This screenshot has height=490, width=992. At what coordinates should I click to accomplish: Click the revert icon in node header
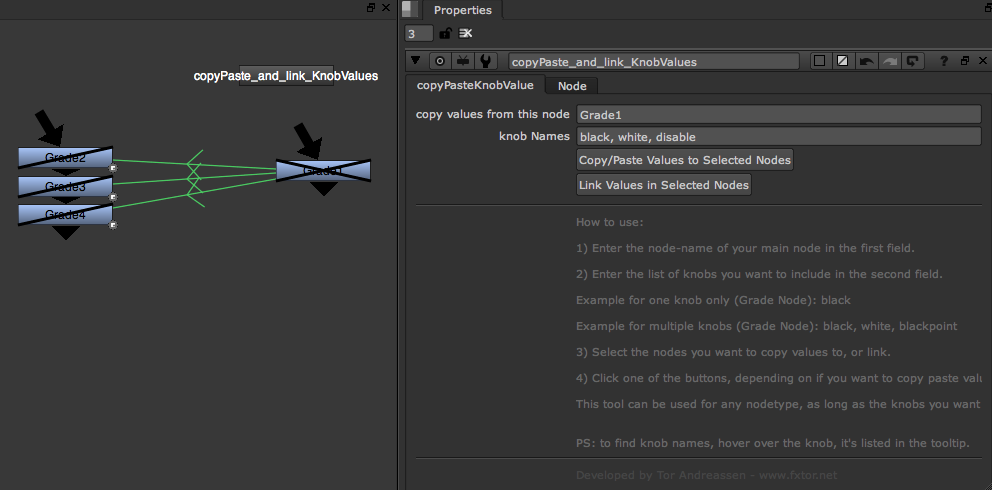point(912,61)
